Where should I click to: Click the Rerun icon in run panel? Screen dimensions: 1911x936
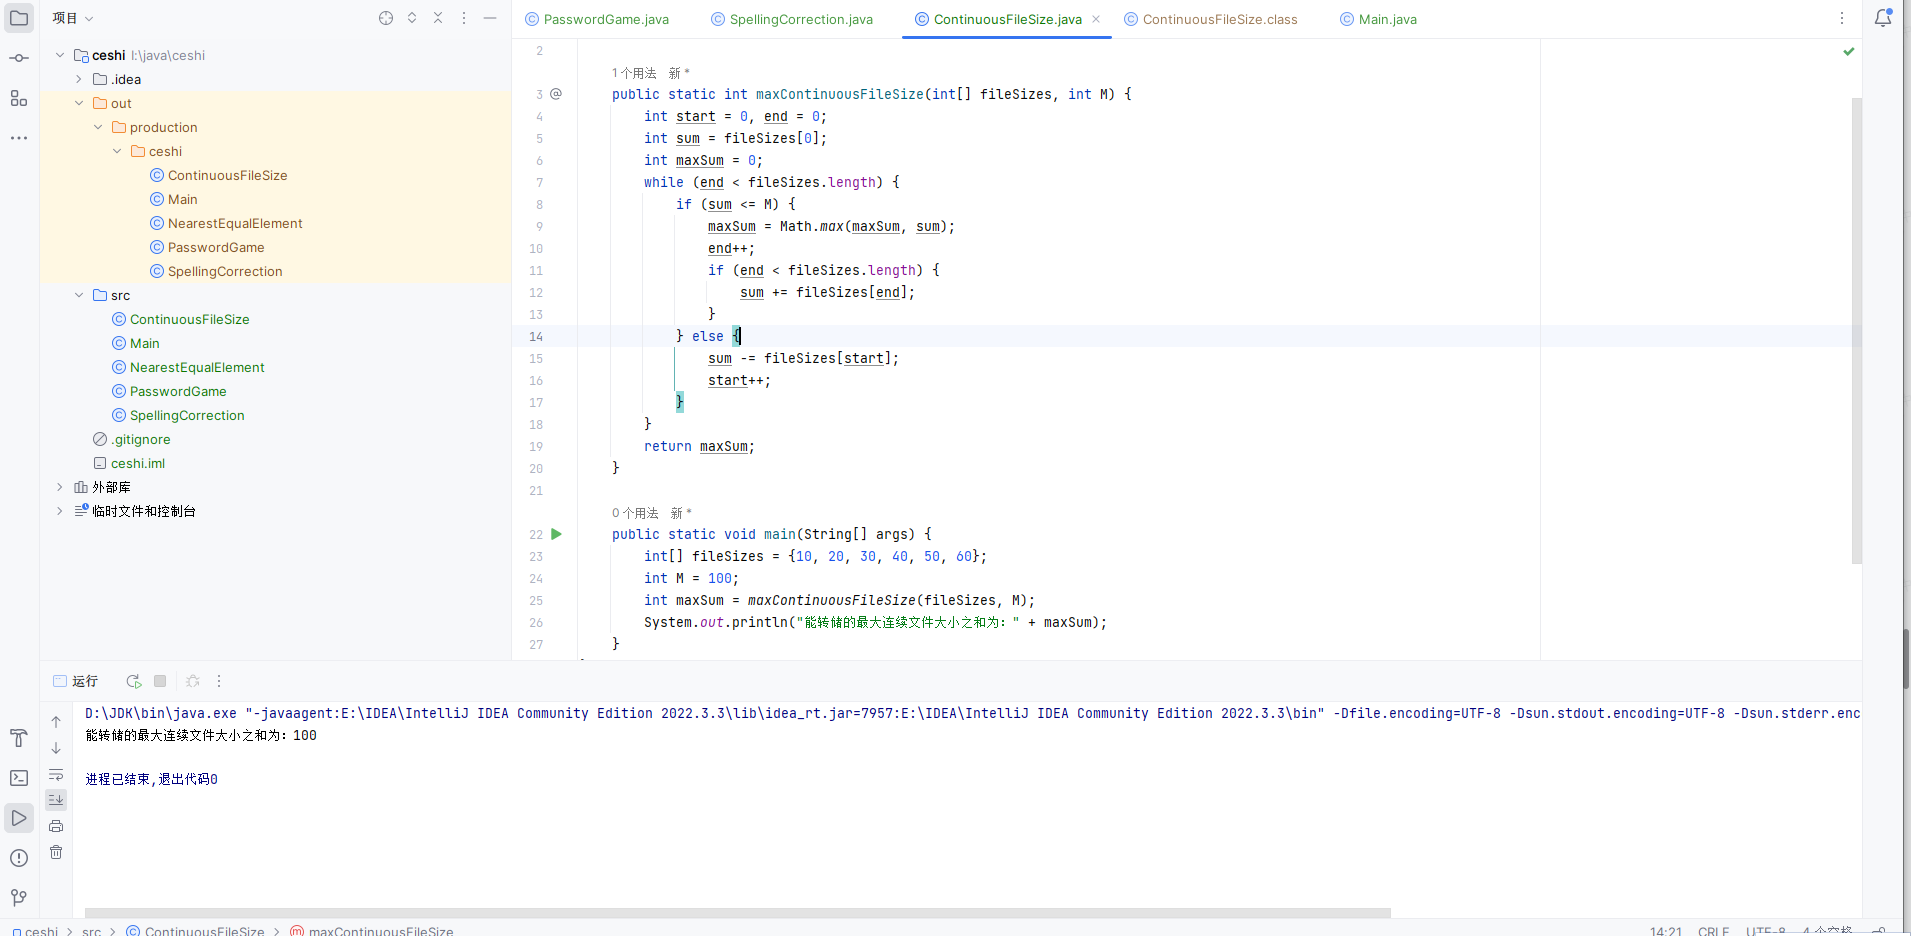(134, 681)
